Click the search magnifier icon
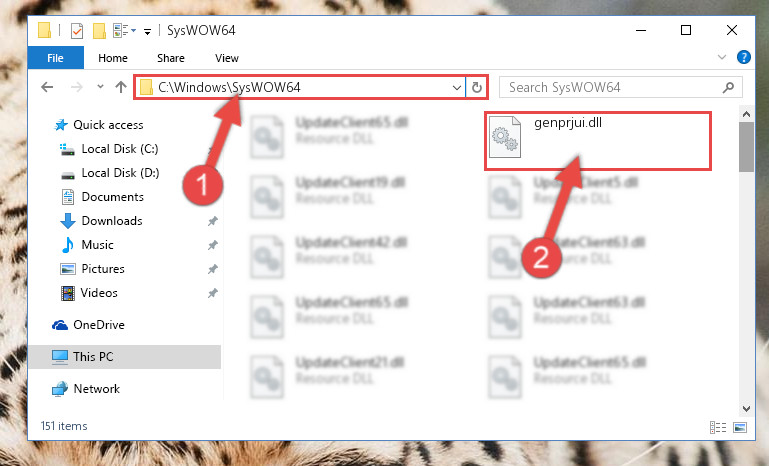This screenshot has height=466, width=769. tap(728, 88)
